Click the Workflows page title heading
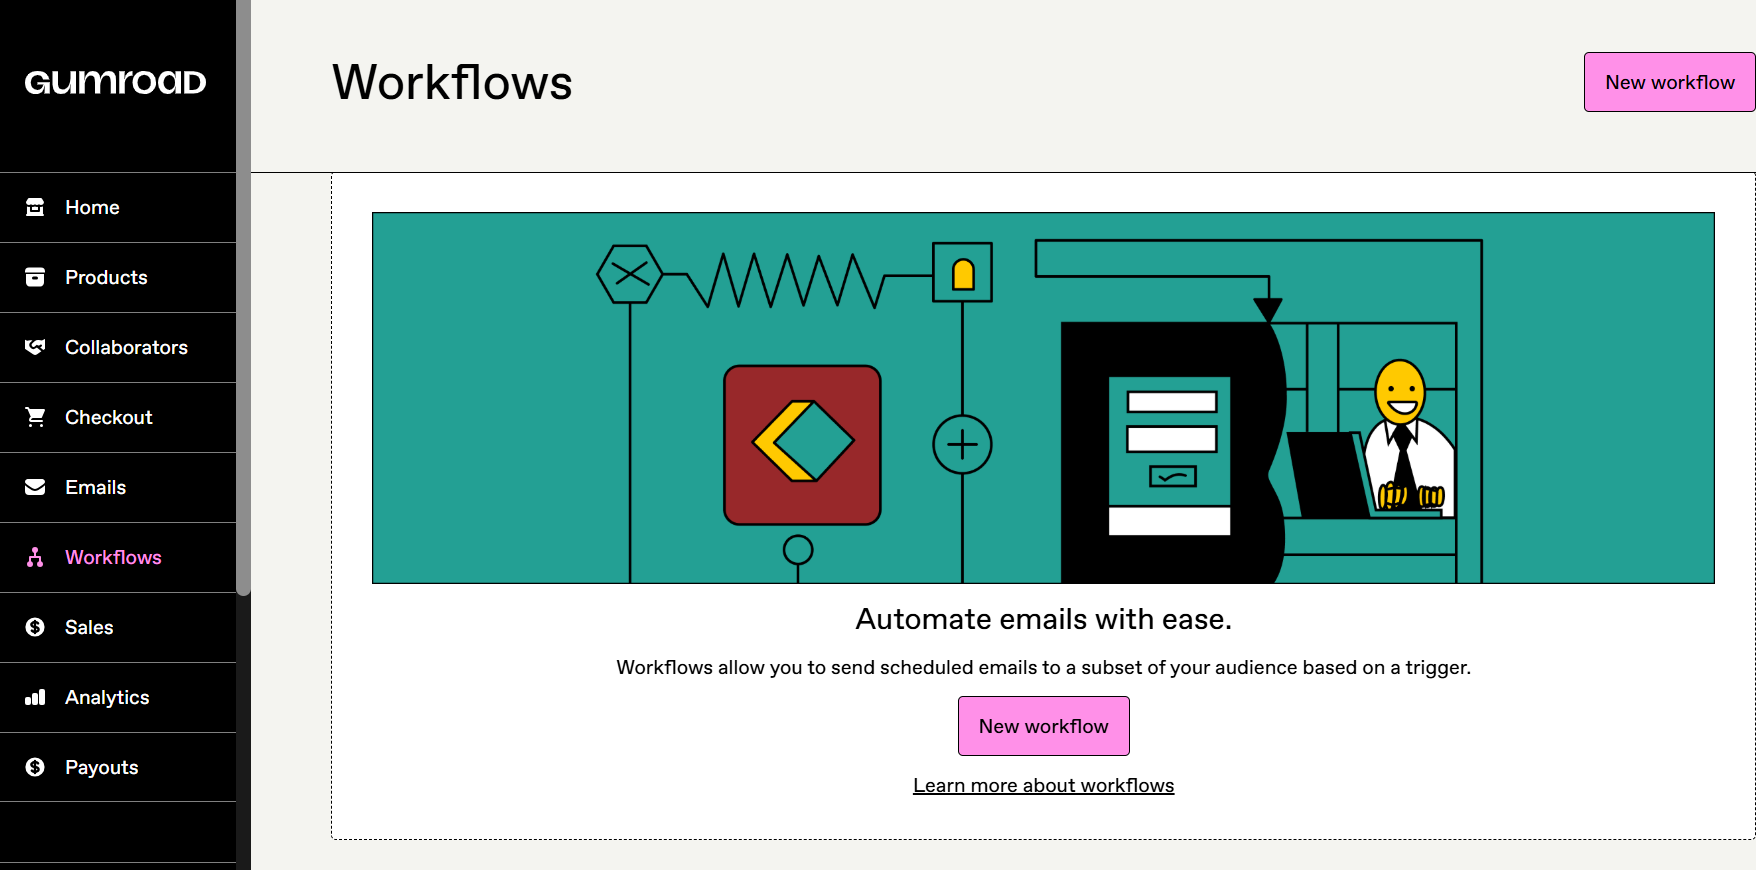The width and height of the screenshot is (1756, 870). coord(452,82)
